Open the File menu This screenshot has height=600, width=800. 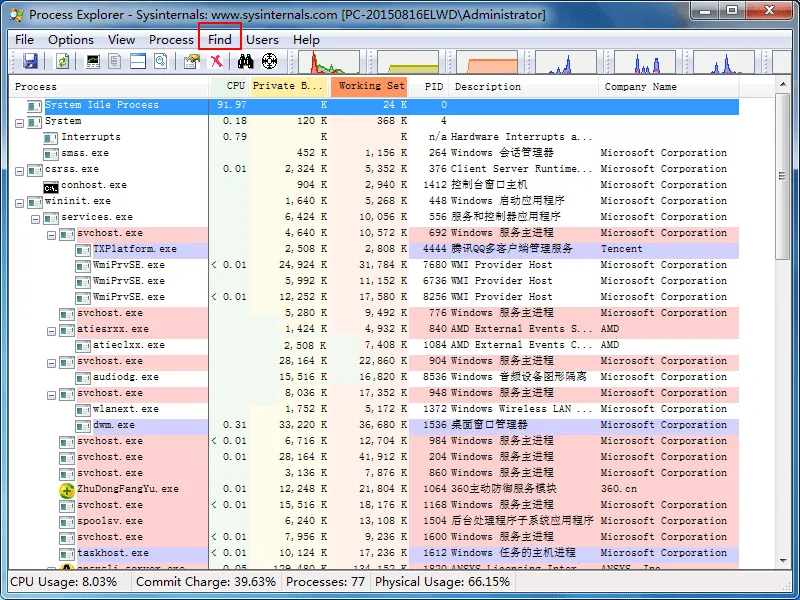click(x=24, y=40)
